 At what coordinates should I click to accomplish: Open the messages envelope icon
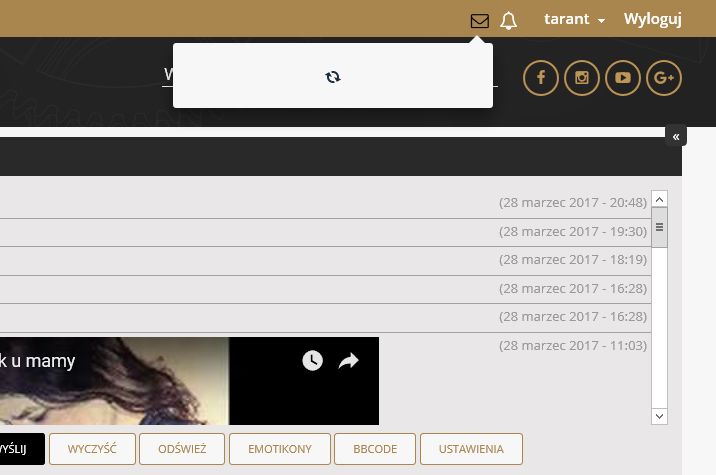point(480,20)
